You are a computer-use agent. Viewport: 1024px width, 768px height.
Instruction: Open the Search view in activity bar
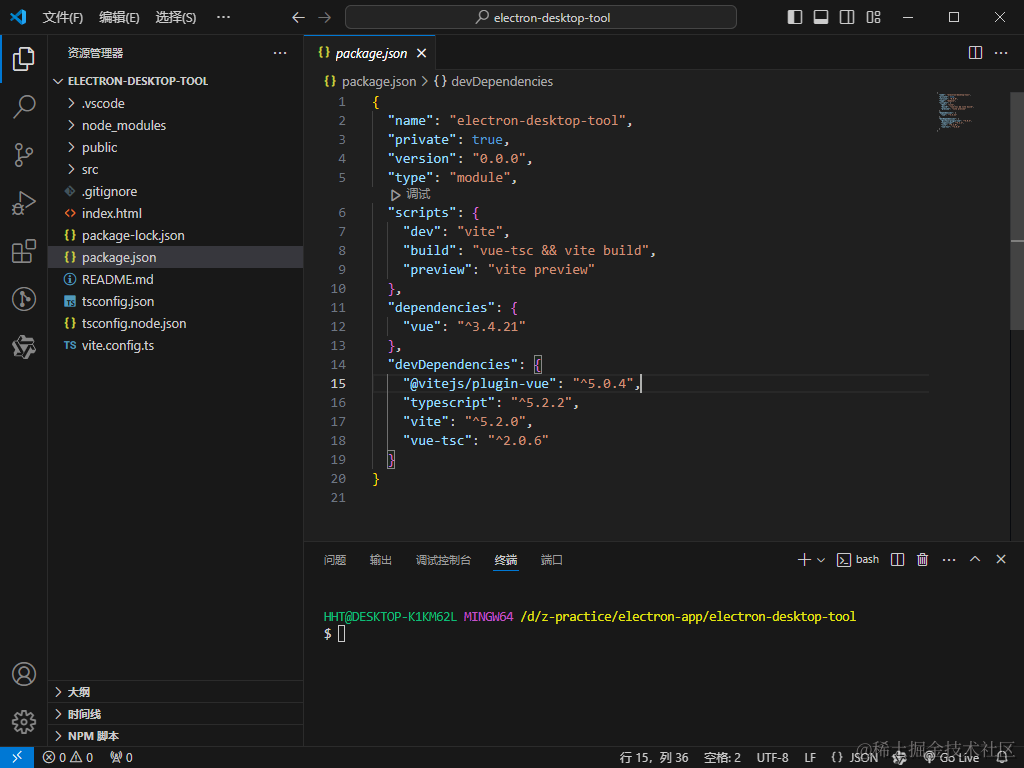point(24,107)
